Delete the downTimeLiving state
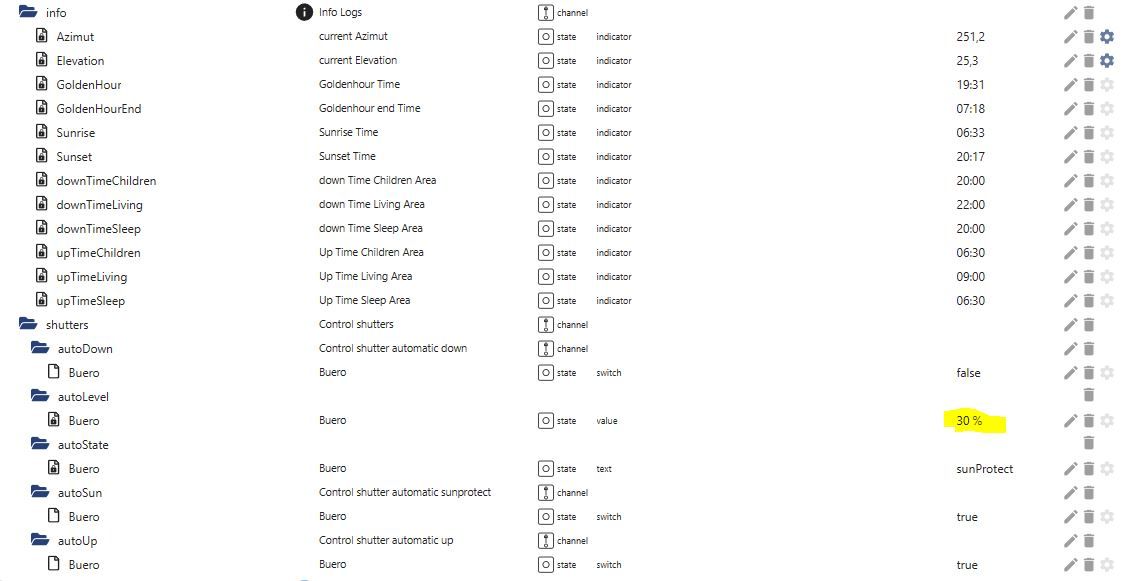Image resolution: width=1129 pixels, height=581 pixels. pos(1089,205)
